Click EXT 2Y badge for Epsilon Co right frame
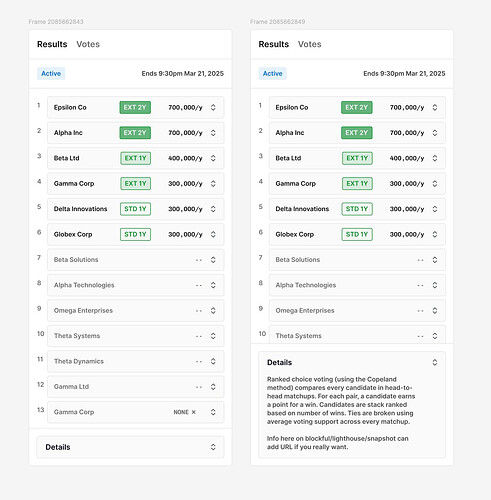The width and height of the screenshot is (491, 500). [x=357, y=107]
